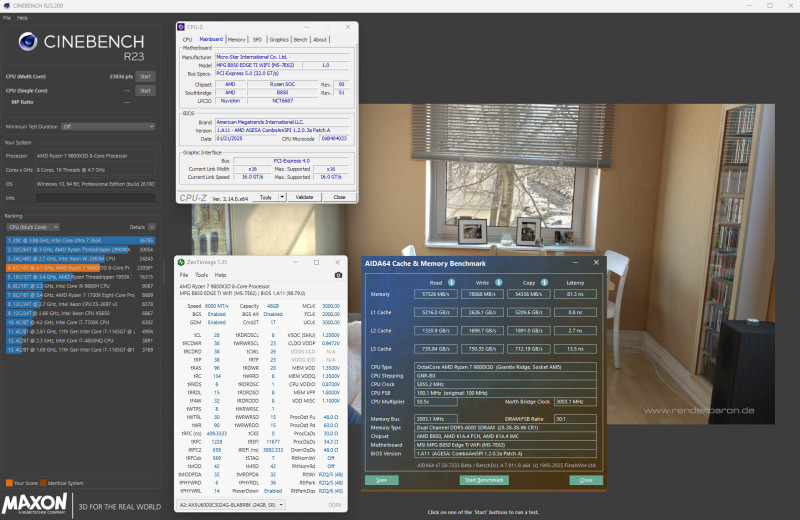The height and width of the screenshot is (520, 800).
Task: Click the MAXON logo at bottom left
Action: tap(34, 504)
